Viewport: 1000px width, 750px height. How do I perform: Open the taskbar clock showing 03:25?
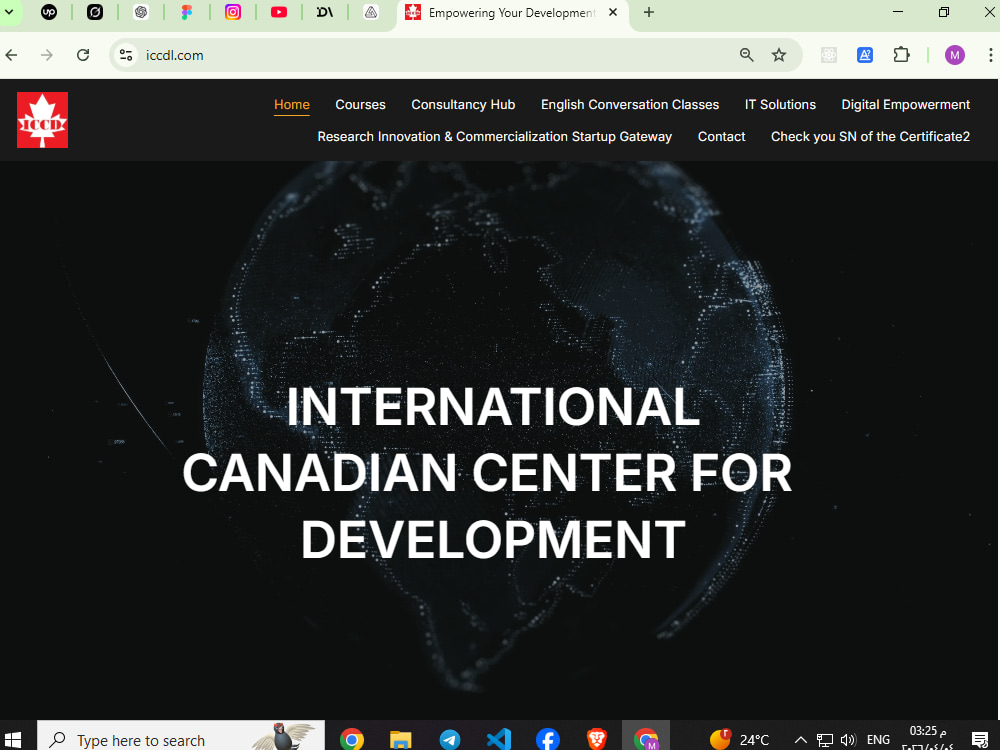click(927, 738)
